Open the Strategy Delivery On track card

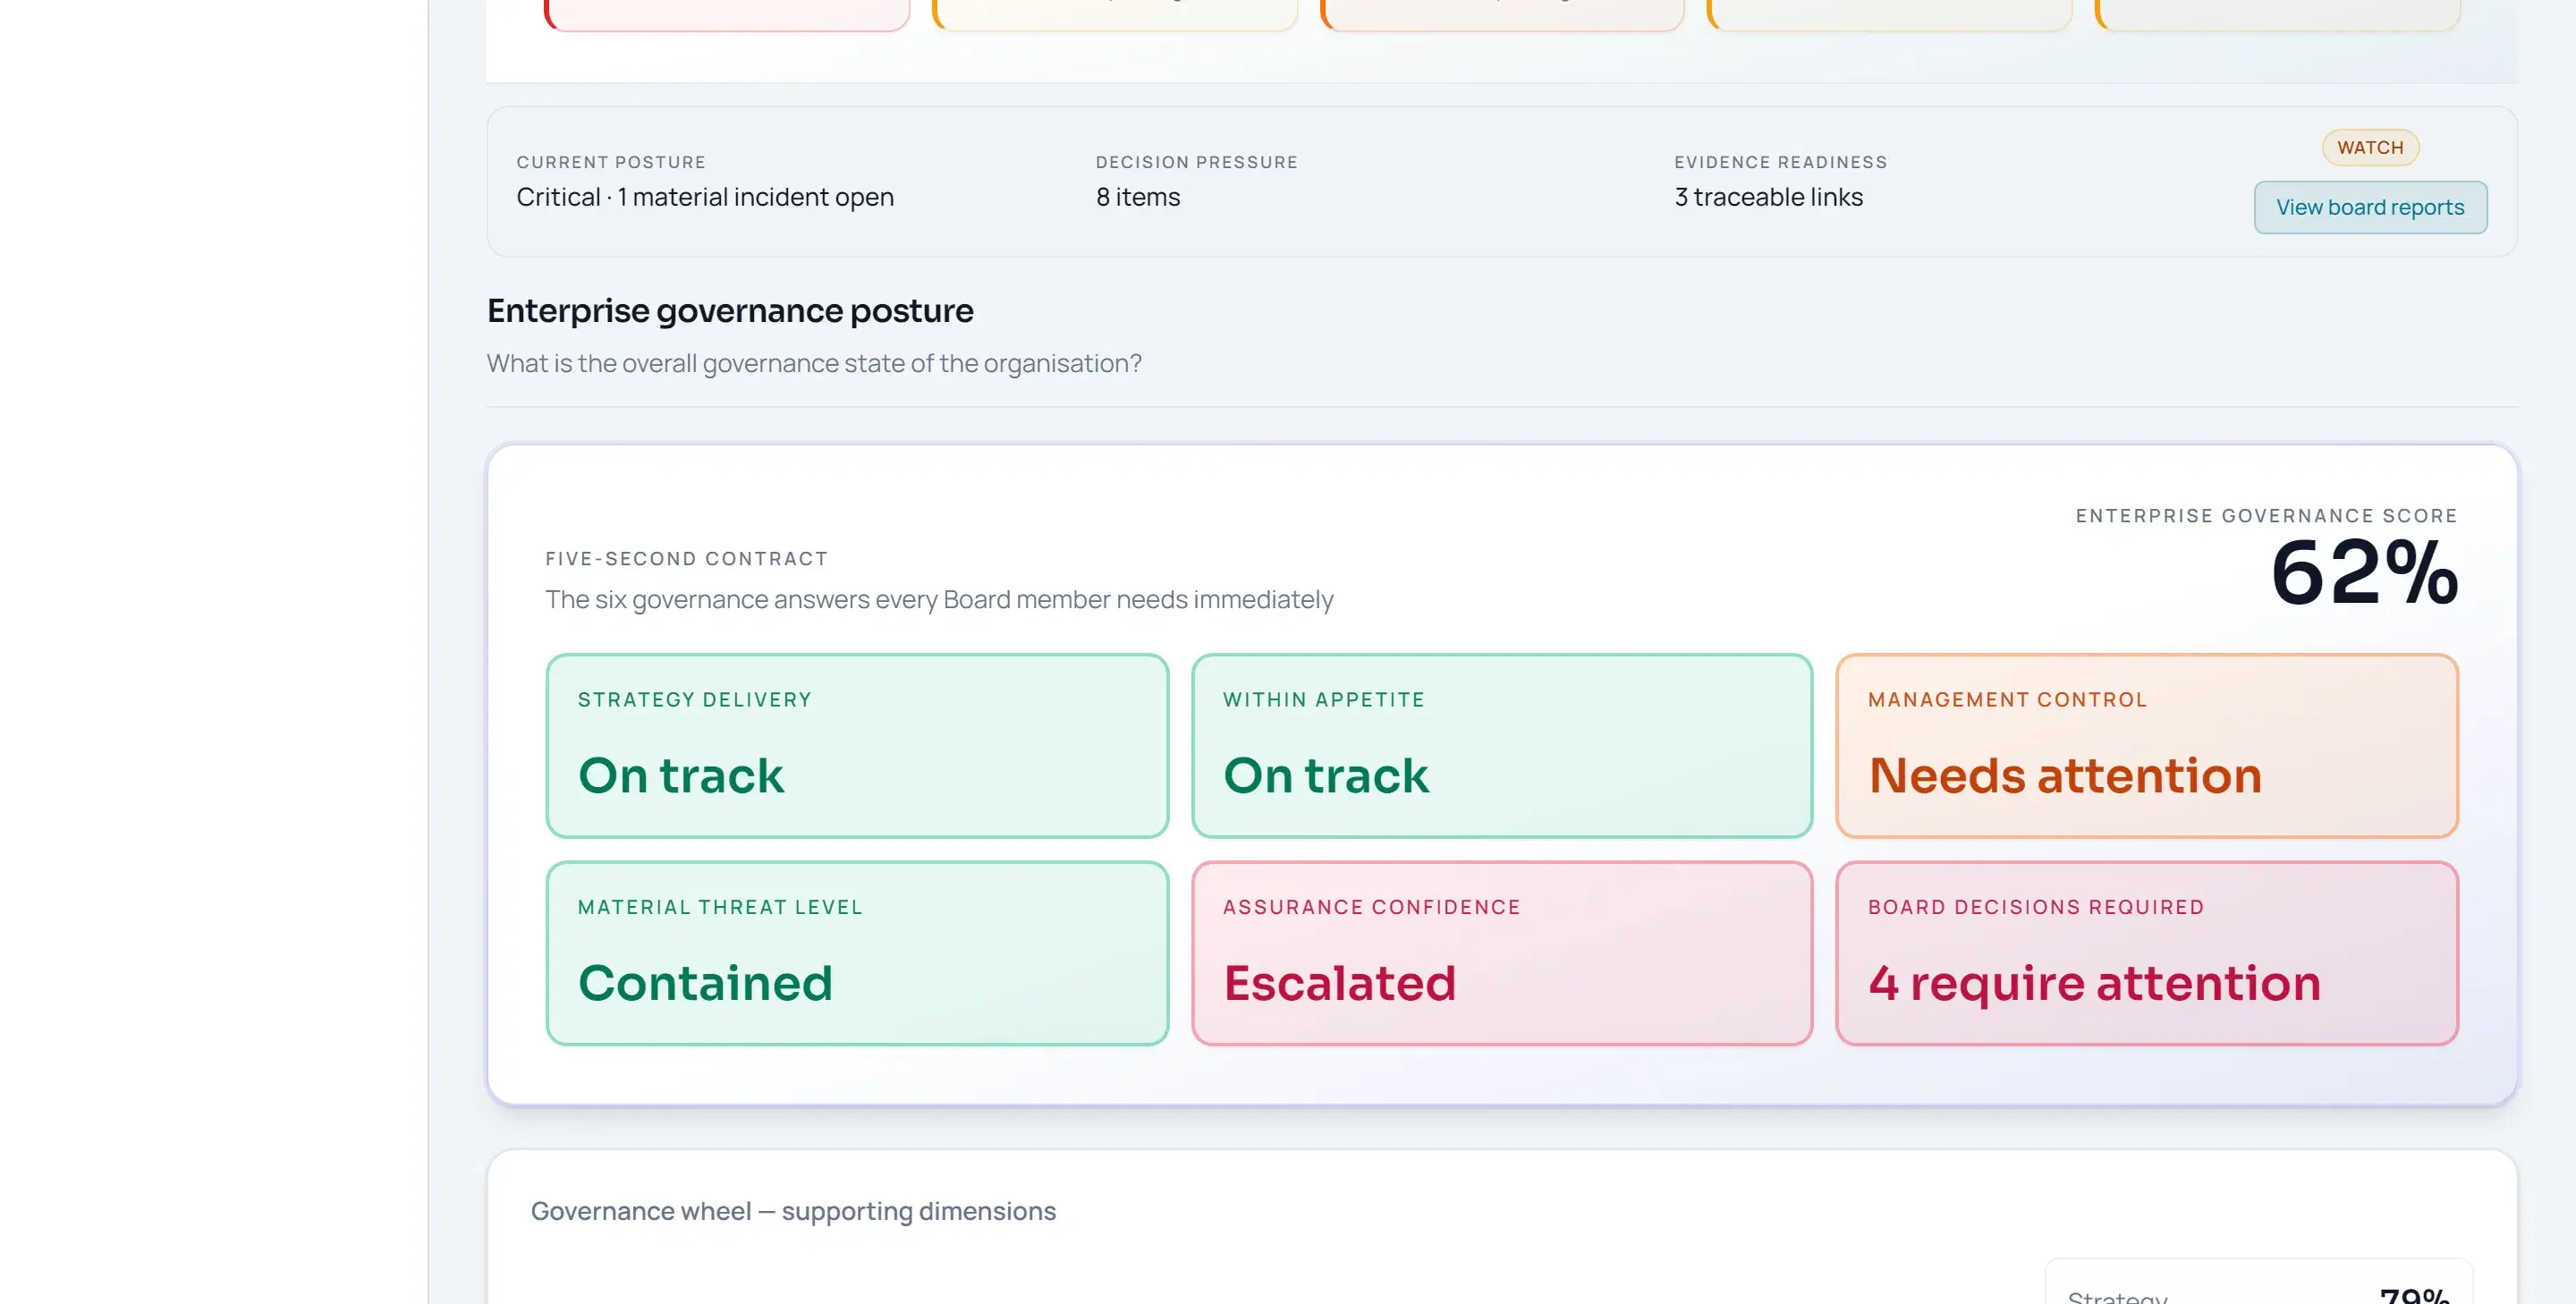tap(857, 746)
